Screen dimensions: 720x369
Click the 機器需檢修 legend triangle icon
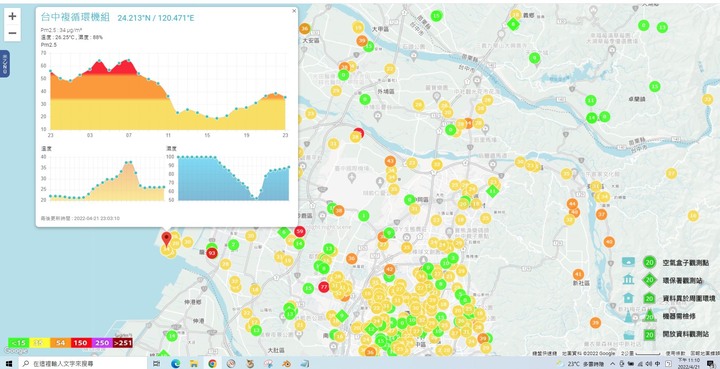coord(628,316)
